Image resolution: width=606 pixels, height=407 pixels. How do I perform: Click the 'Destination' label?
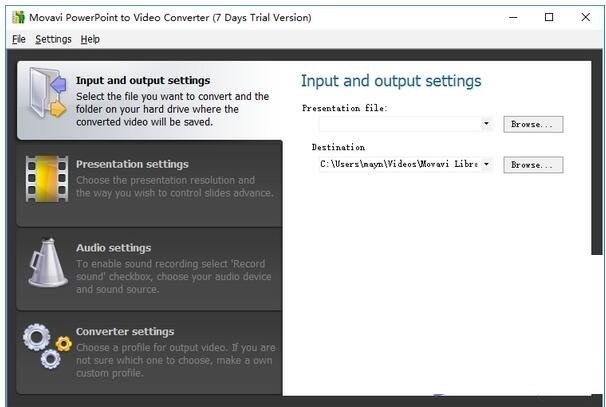338,147
